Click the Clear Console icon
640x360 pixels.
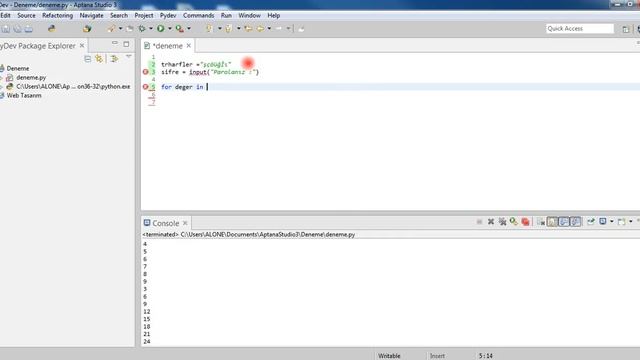click(541, 222)
